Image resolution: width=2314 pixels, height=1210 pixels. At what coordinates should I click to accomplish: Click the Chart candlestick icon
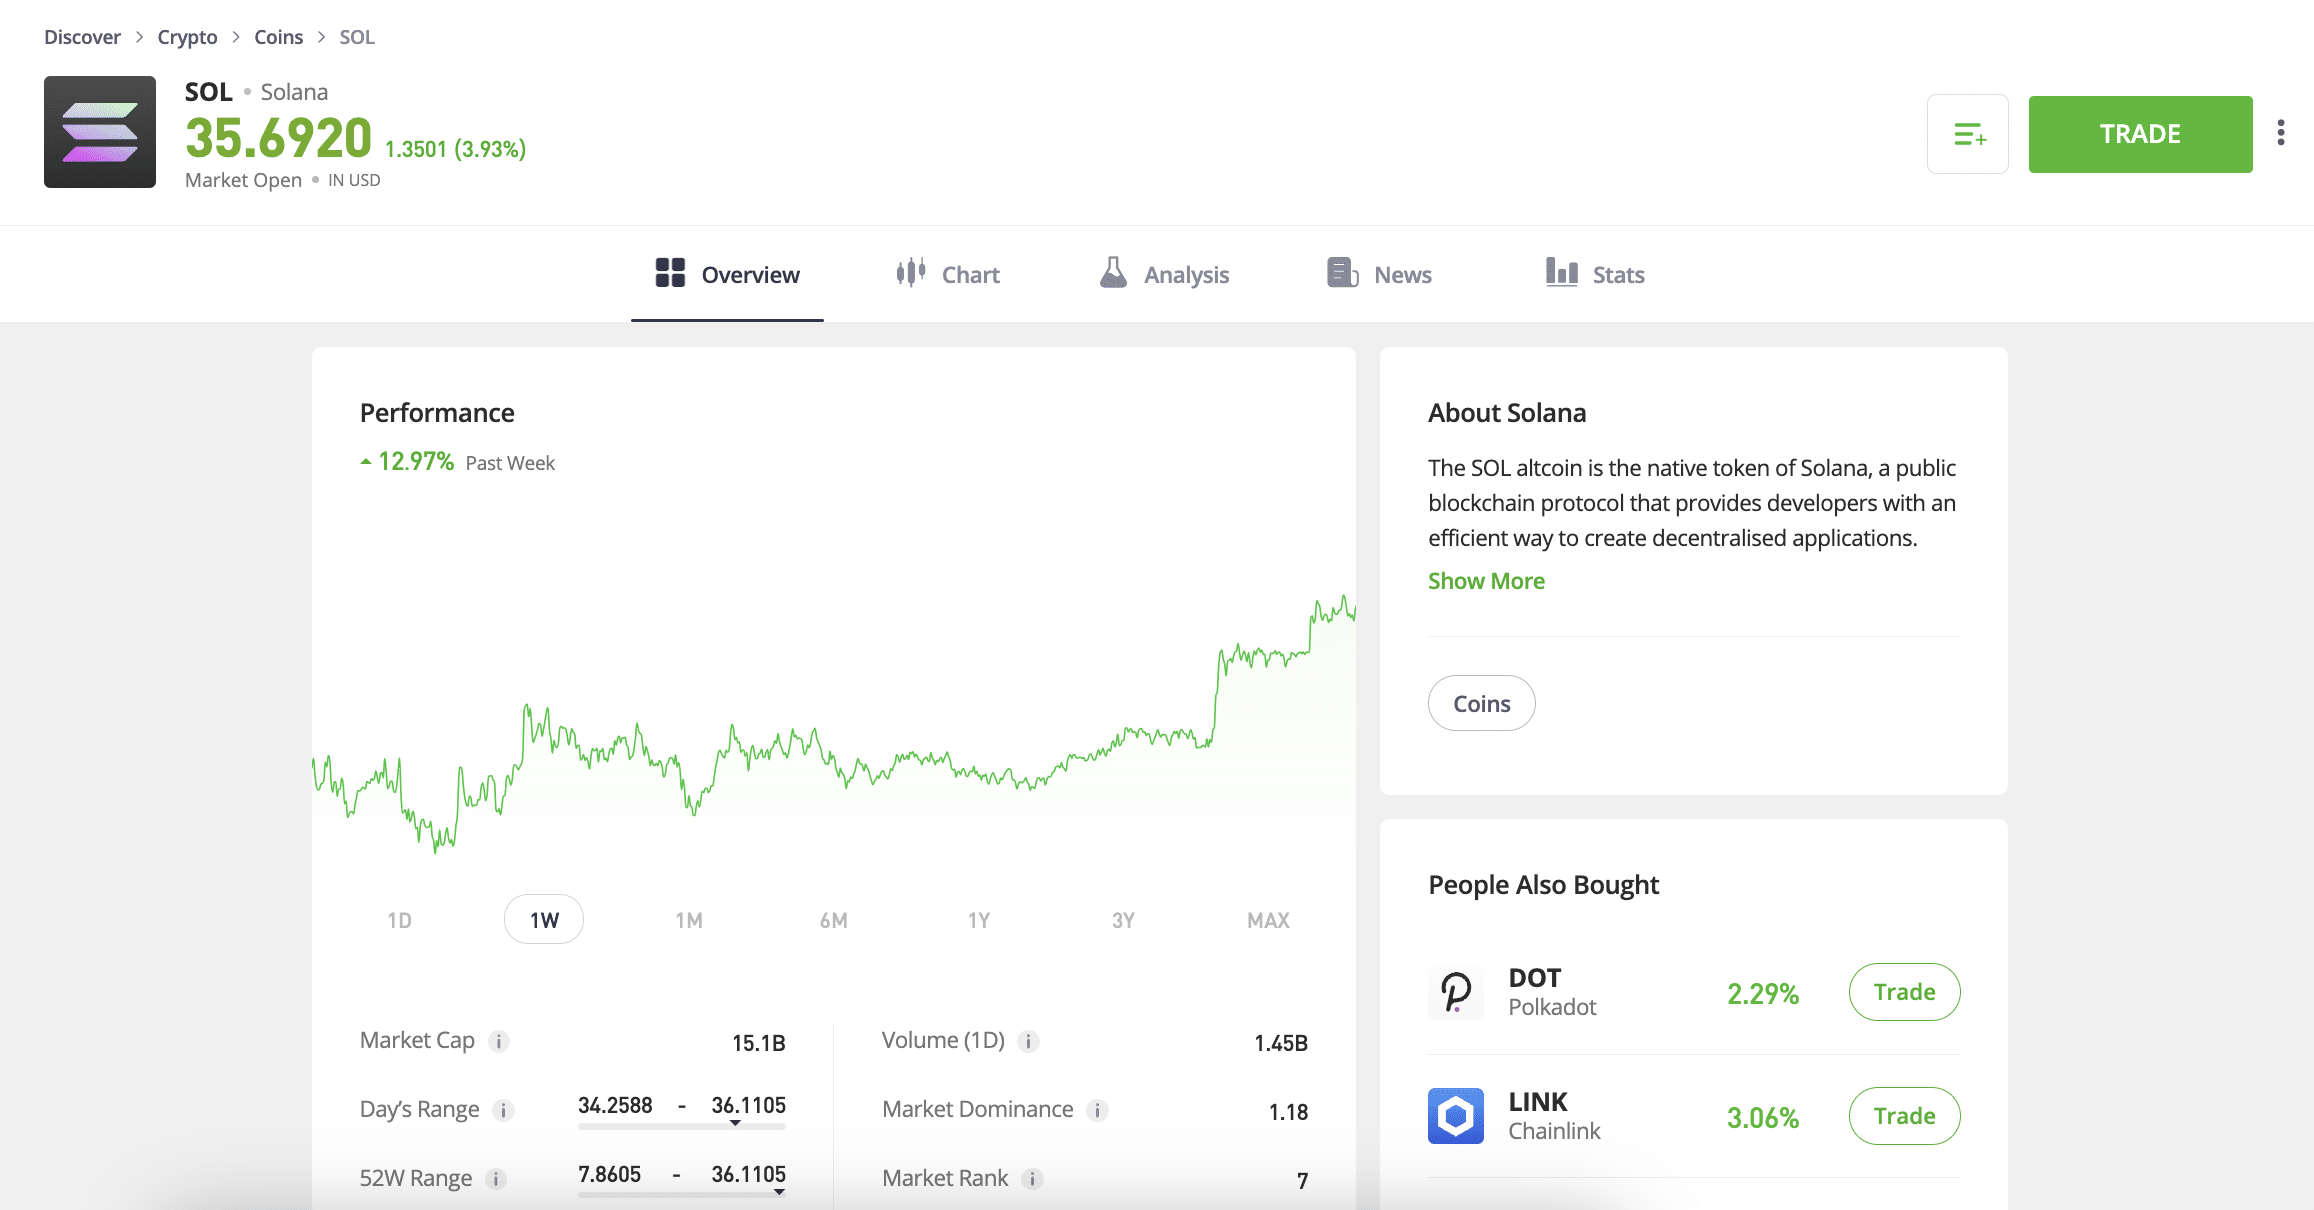(911, 272)
